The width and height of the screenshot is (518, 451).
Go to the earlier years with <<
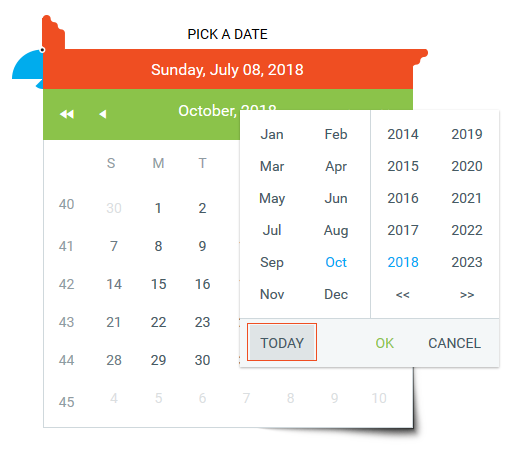click(x=403, y=295)
